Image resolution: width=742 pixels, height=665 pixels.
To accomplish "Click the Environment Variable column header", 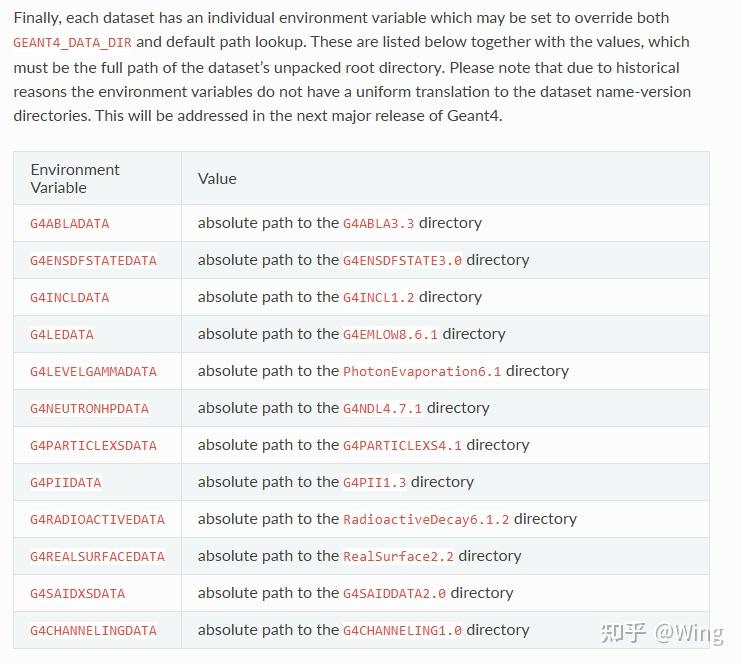I will coord(75,178).
